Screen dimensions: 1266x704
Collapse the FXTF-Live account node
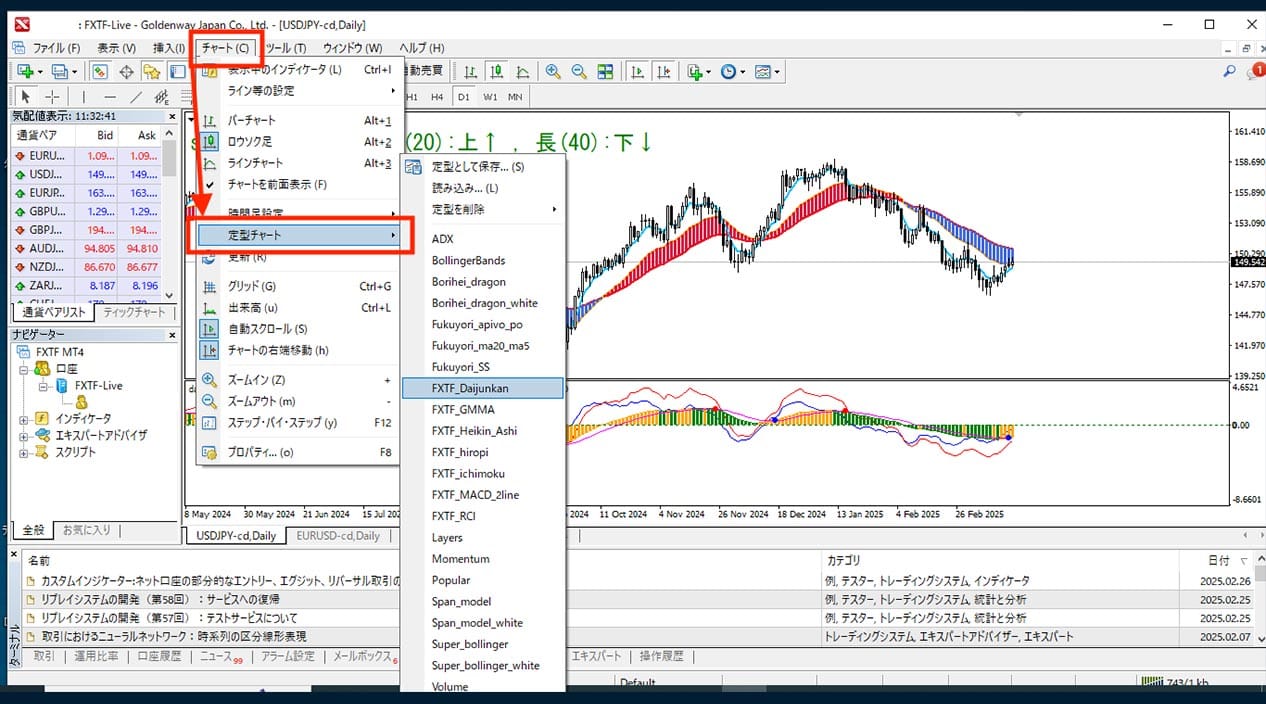(x=42, y=386)
